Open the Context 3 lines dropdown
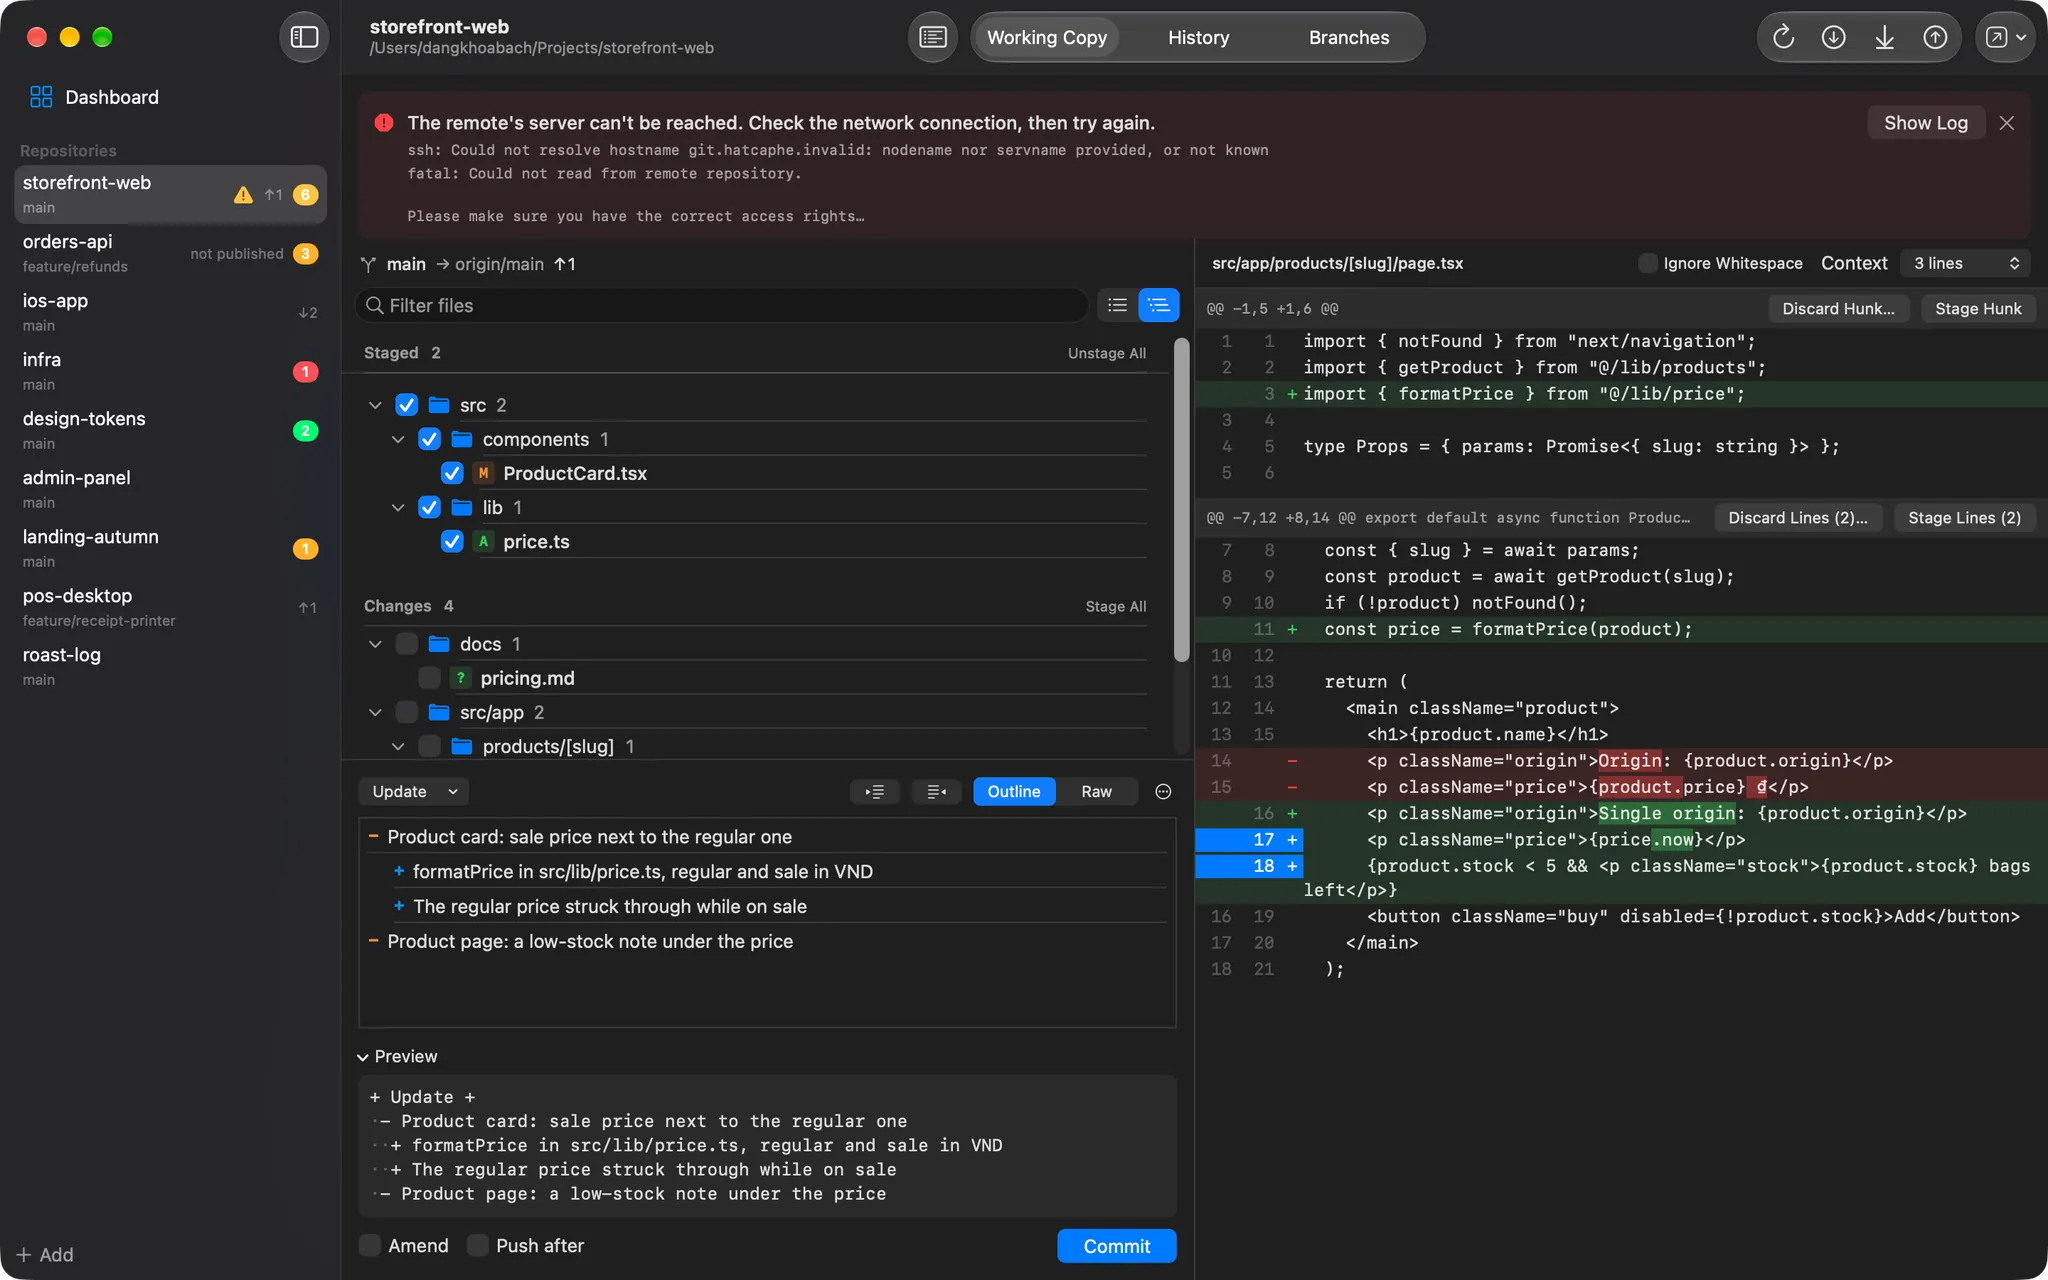Screen dimensions: 2048x1280 point(1964,263)
